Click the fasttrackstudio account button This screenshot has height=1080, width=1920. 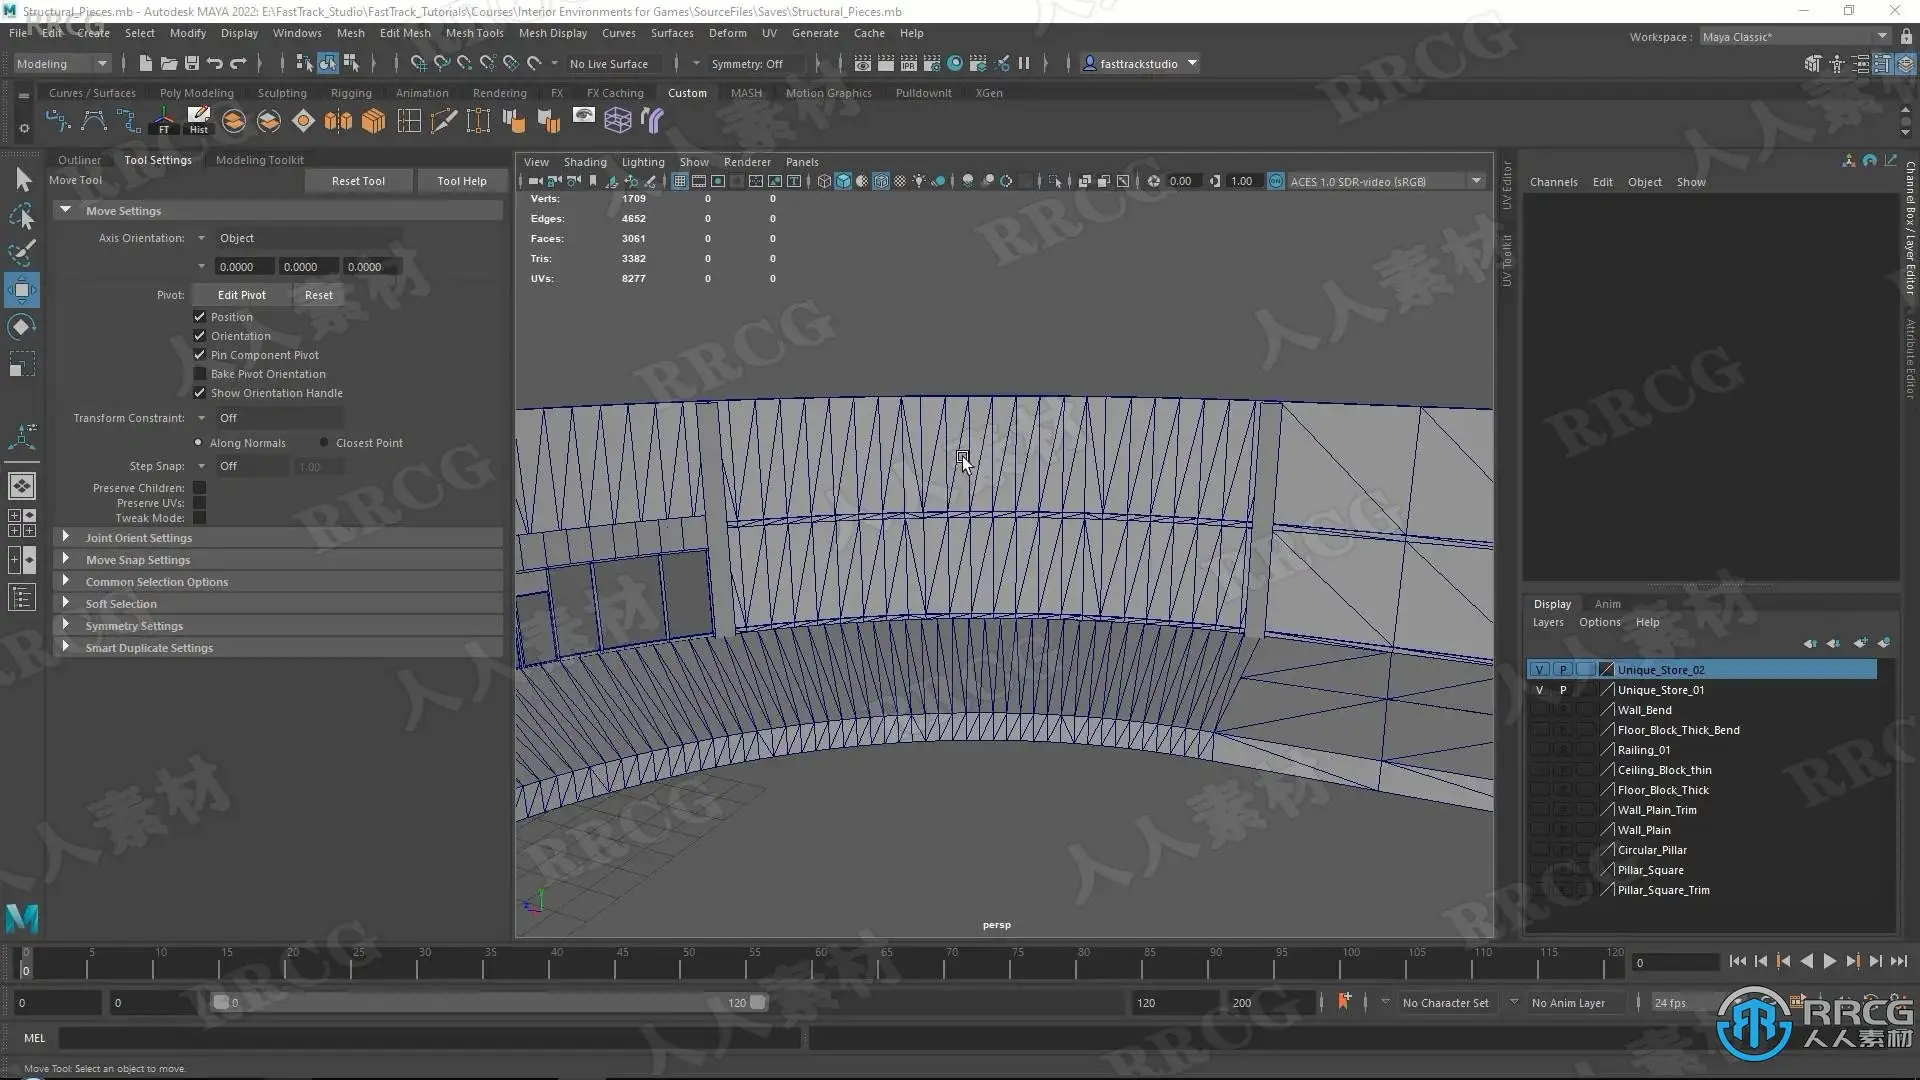[1140, 63]
